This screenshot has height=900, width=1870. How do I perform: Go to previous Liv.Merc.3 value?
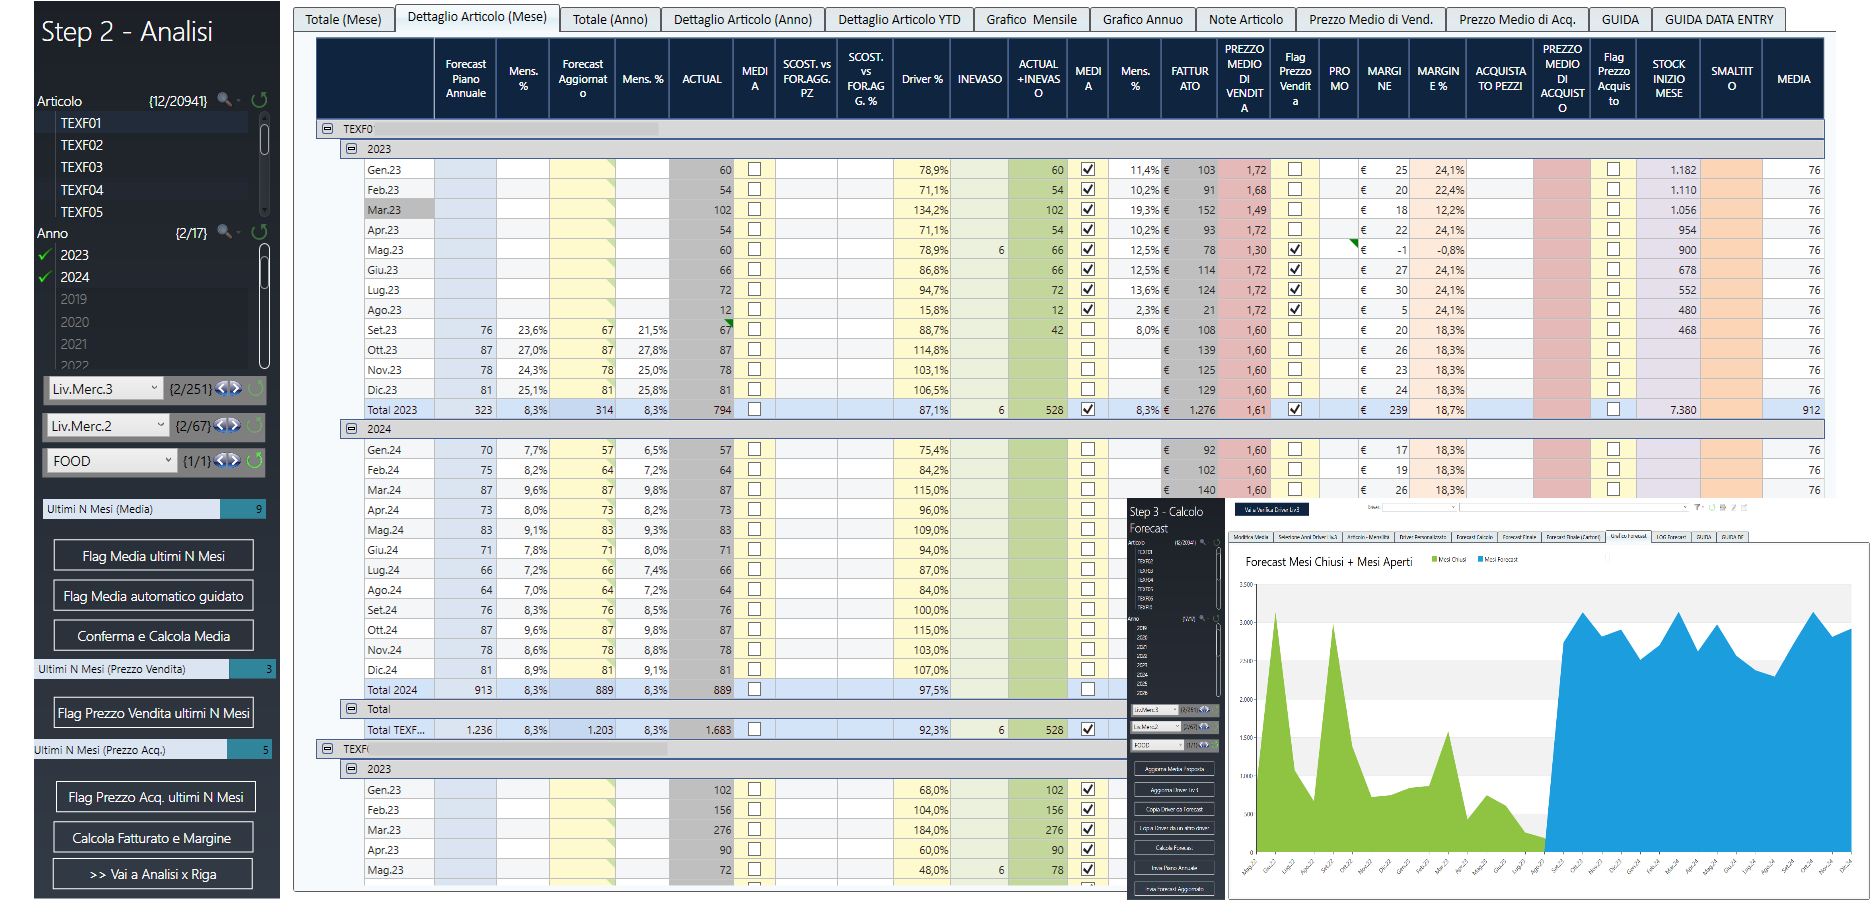221,388
